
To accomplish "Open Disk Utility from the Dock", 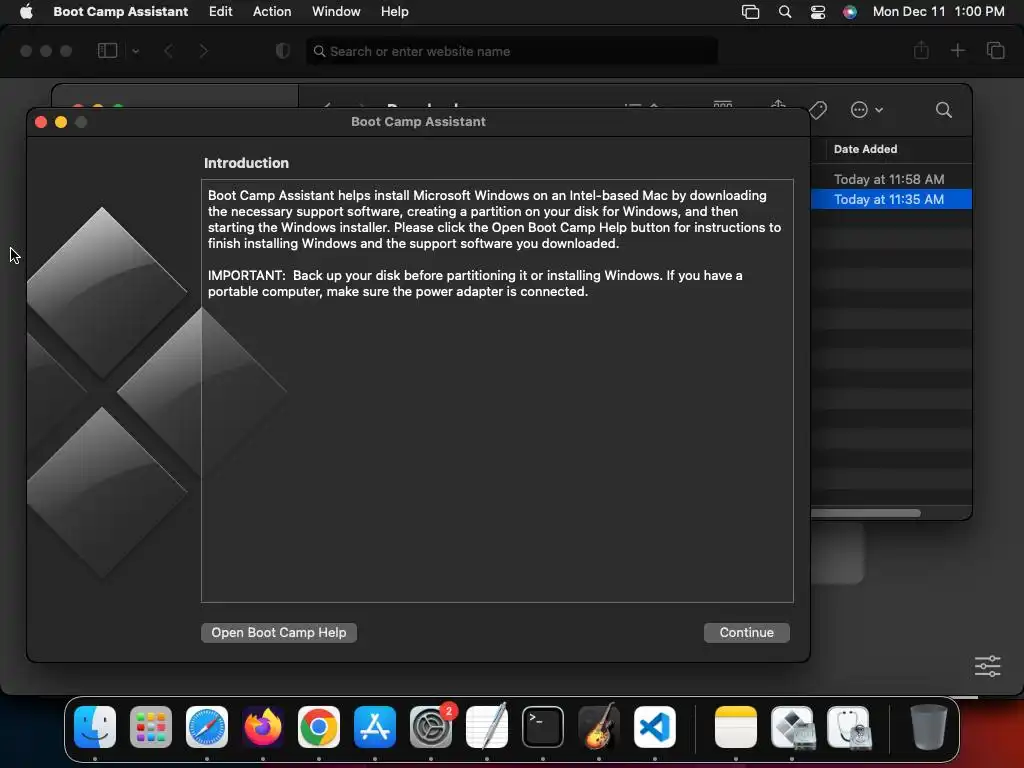I will point(848,727).
